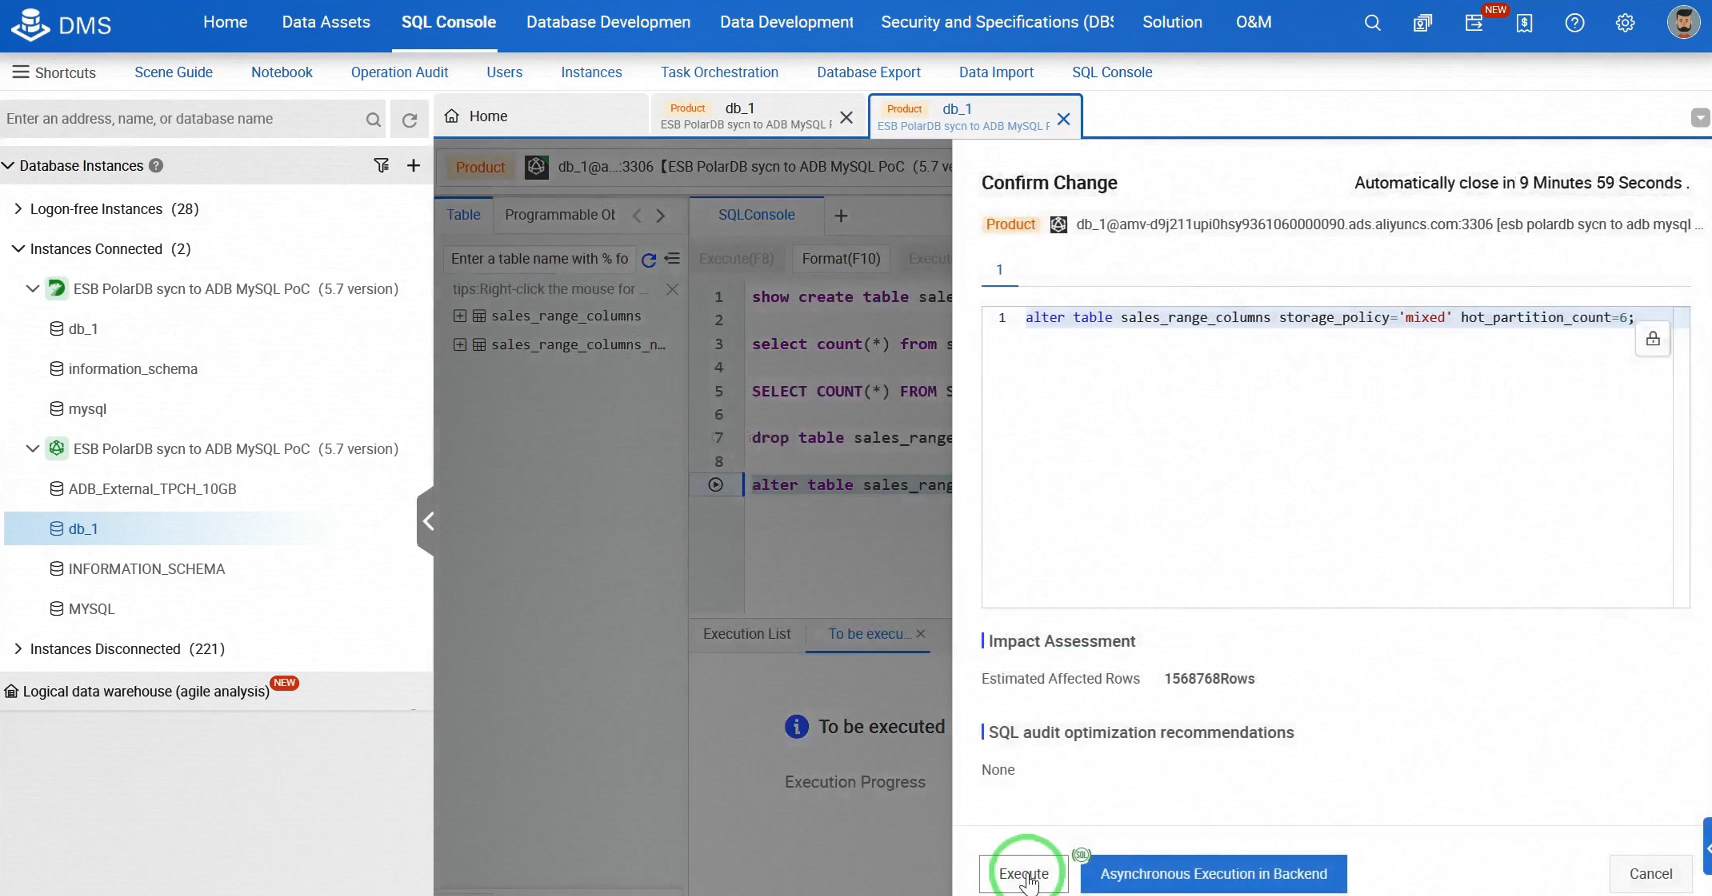Image resolution: width=1712 pixels, height=896 pixels.
Task: Collapse Instances Connected (2)
Action: [18, 249]
